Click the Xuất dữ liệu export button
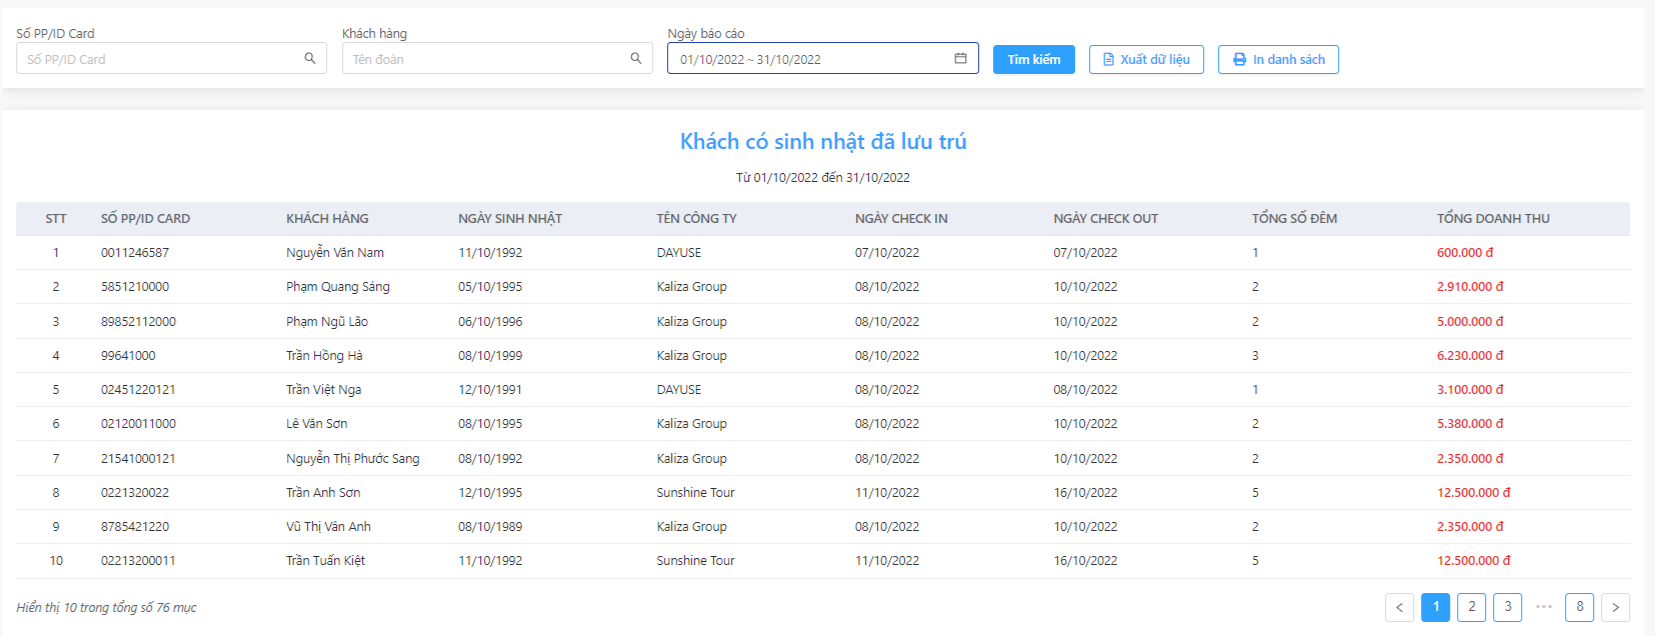Image resolution: width=1655 pixels, height=636 pixels. pyautogui.click(x=1146, y=59)
